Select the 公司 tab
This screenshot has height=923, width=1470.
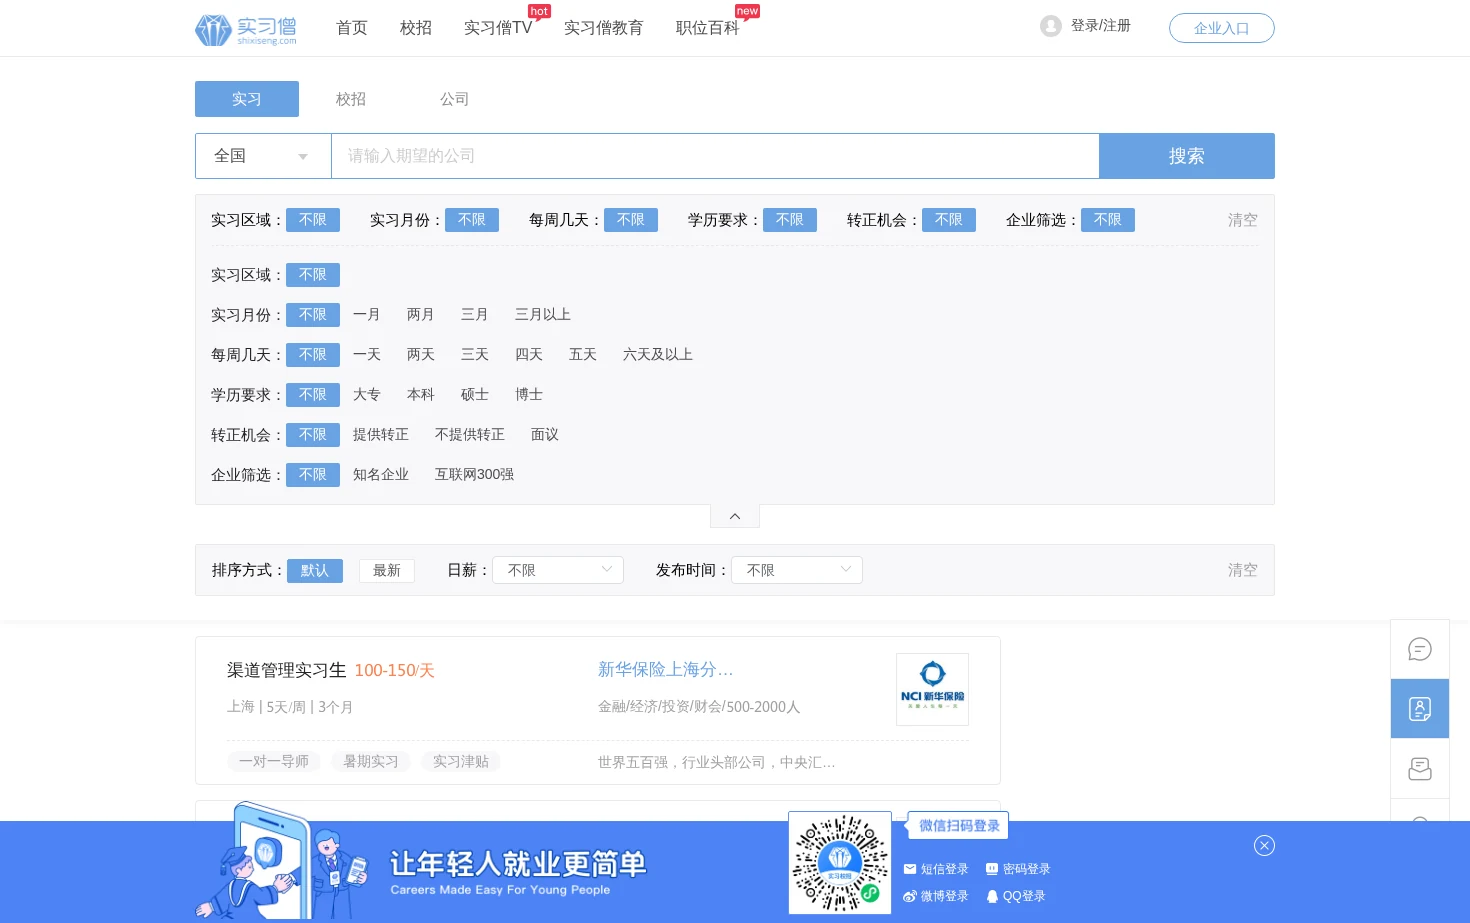pos(455,99)
